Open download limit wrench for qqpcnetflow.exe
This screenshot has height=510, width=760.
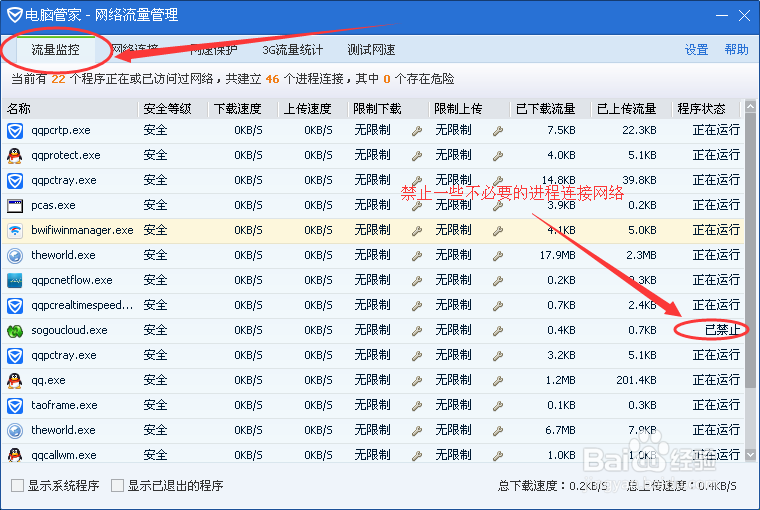[417, 281]
